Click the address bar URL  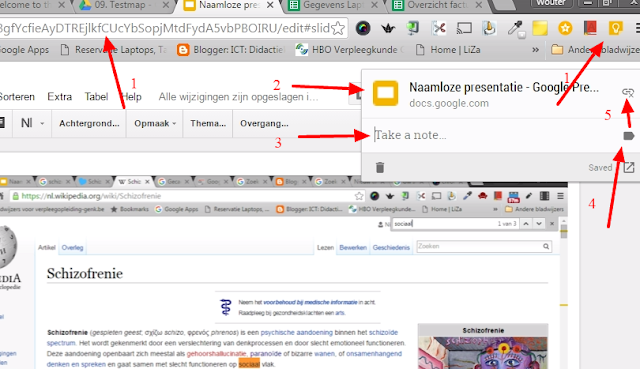pos(165,28)
